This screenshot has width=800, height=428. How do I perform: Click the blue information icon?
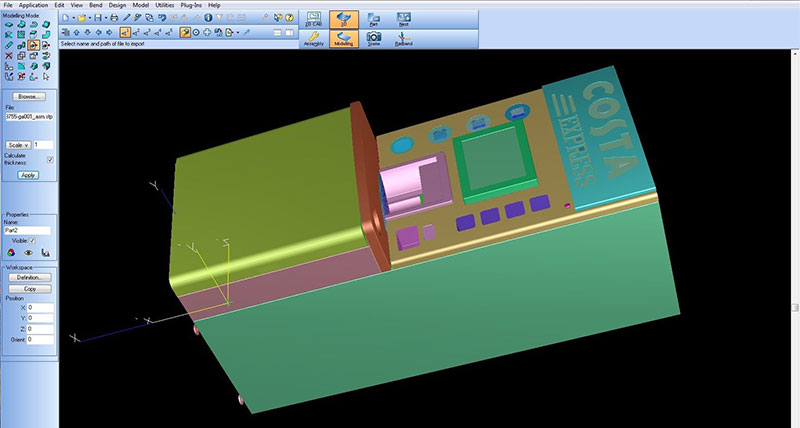pyautogui.click(x=208, y=18)
